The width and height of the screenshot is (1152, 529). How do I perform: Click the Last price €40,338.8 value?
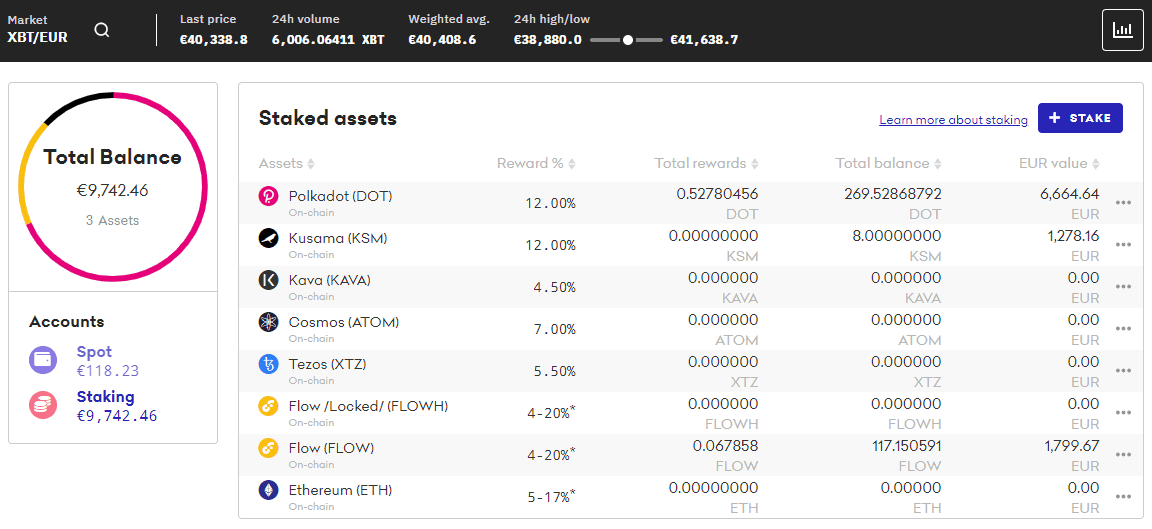click(x=213, y=40)
